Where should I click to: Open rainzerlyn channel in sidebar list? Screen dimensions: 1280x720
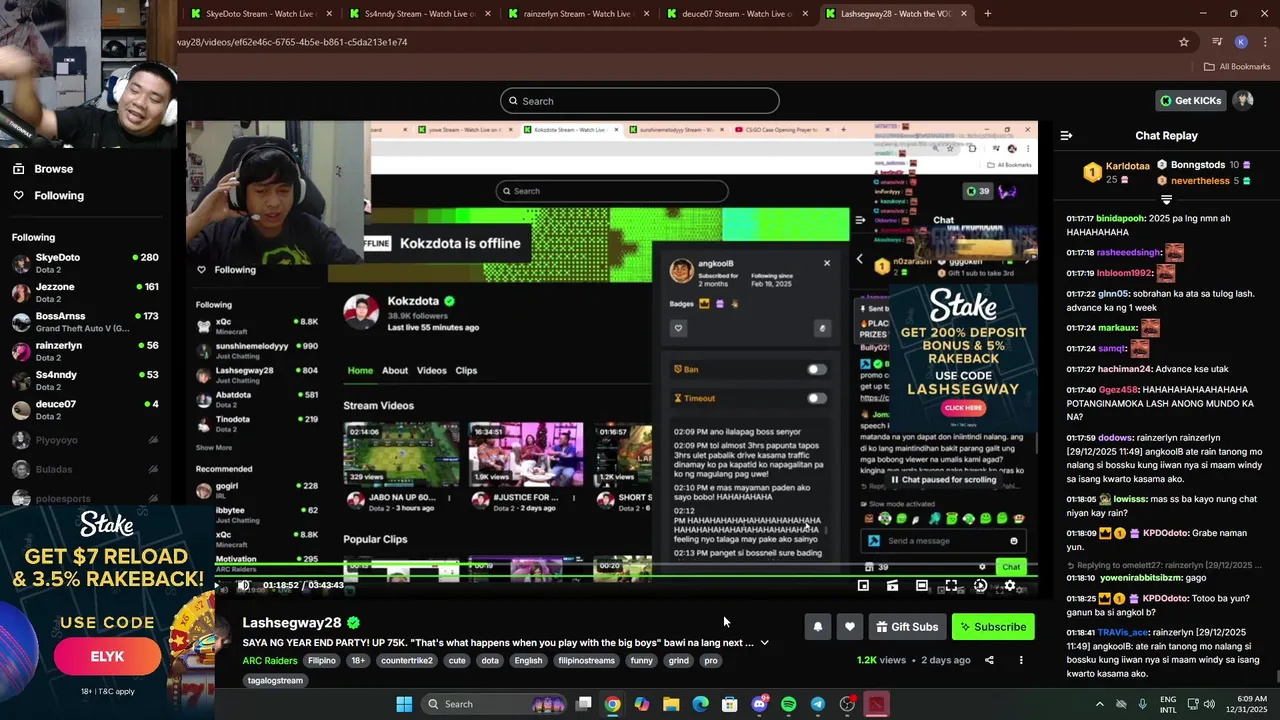coord(85,351)
